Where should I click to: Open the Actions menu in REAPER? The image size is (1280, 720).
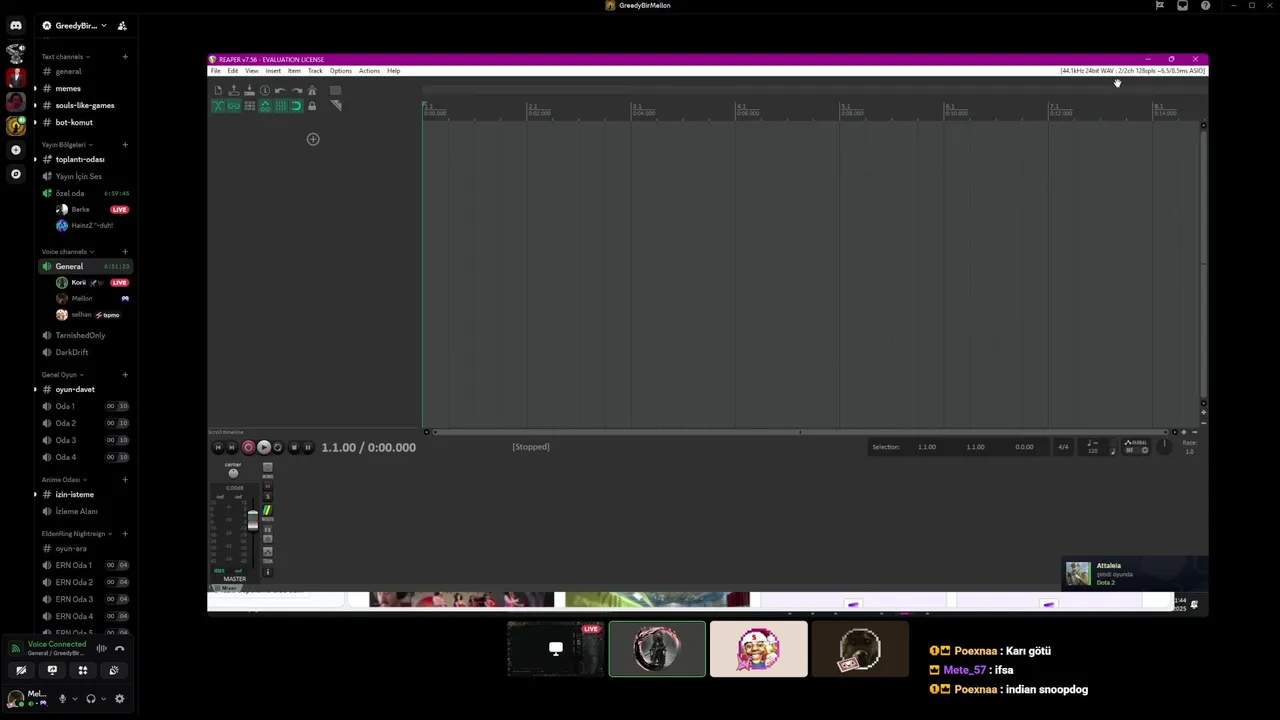[x=369, y=71]
